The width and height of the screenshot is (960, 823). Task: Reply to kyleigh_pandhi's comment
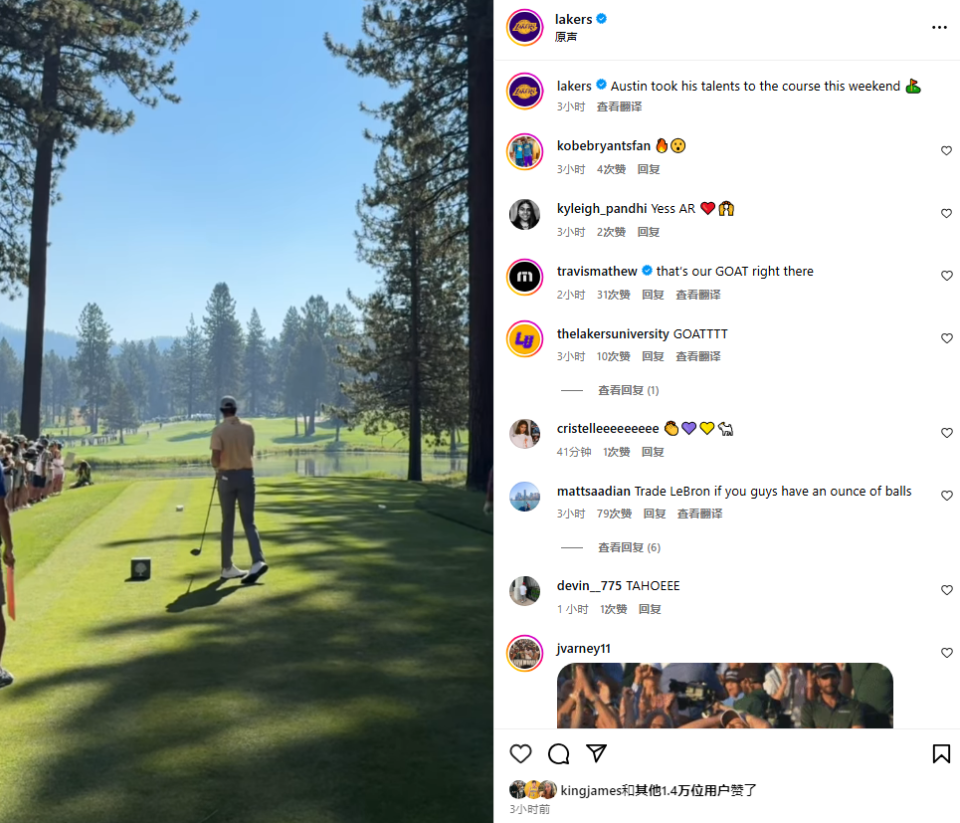648,232
